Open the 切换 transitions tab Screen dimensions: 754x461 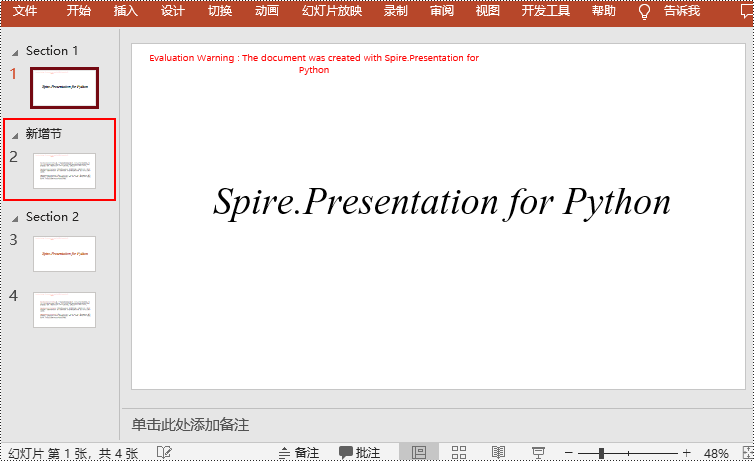tap(220, 11)
